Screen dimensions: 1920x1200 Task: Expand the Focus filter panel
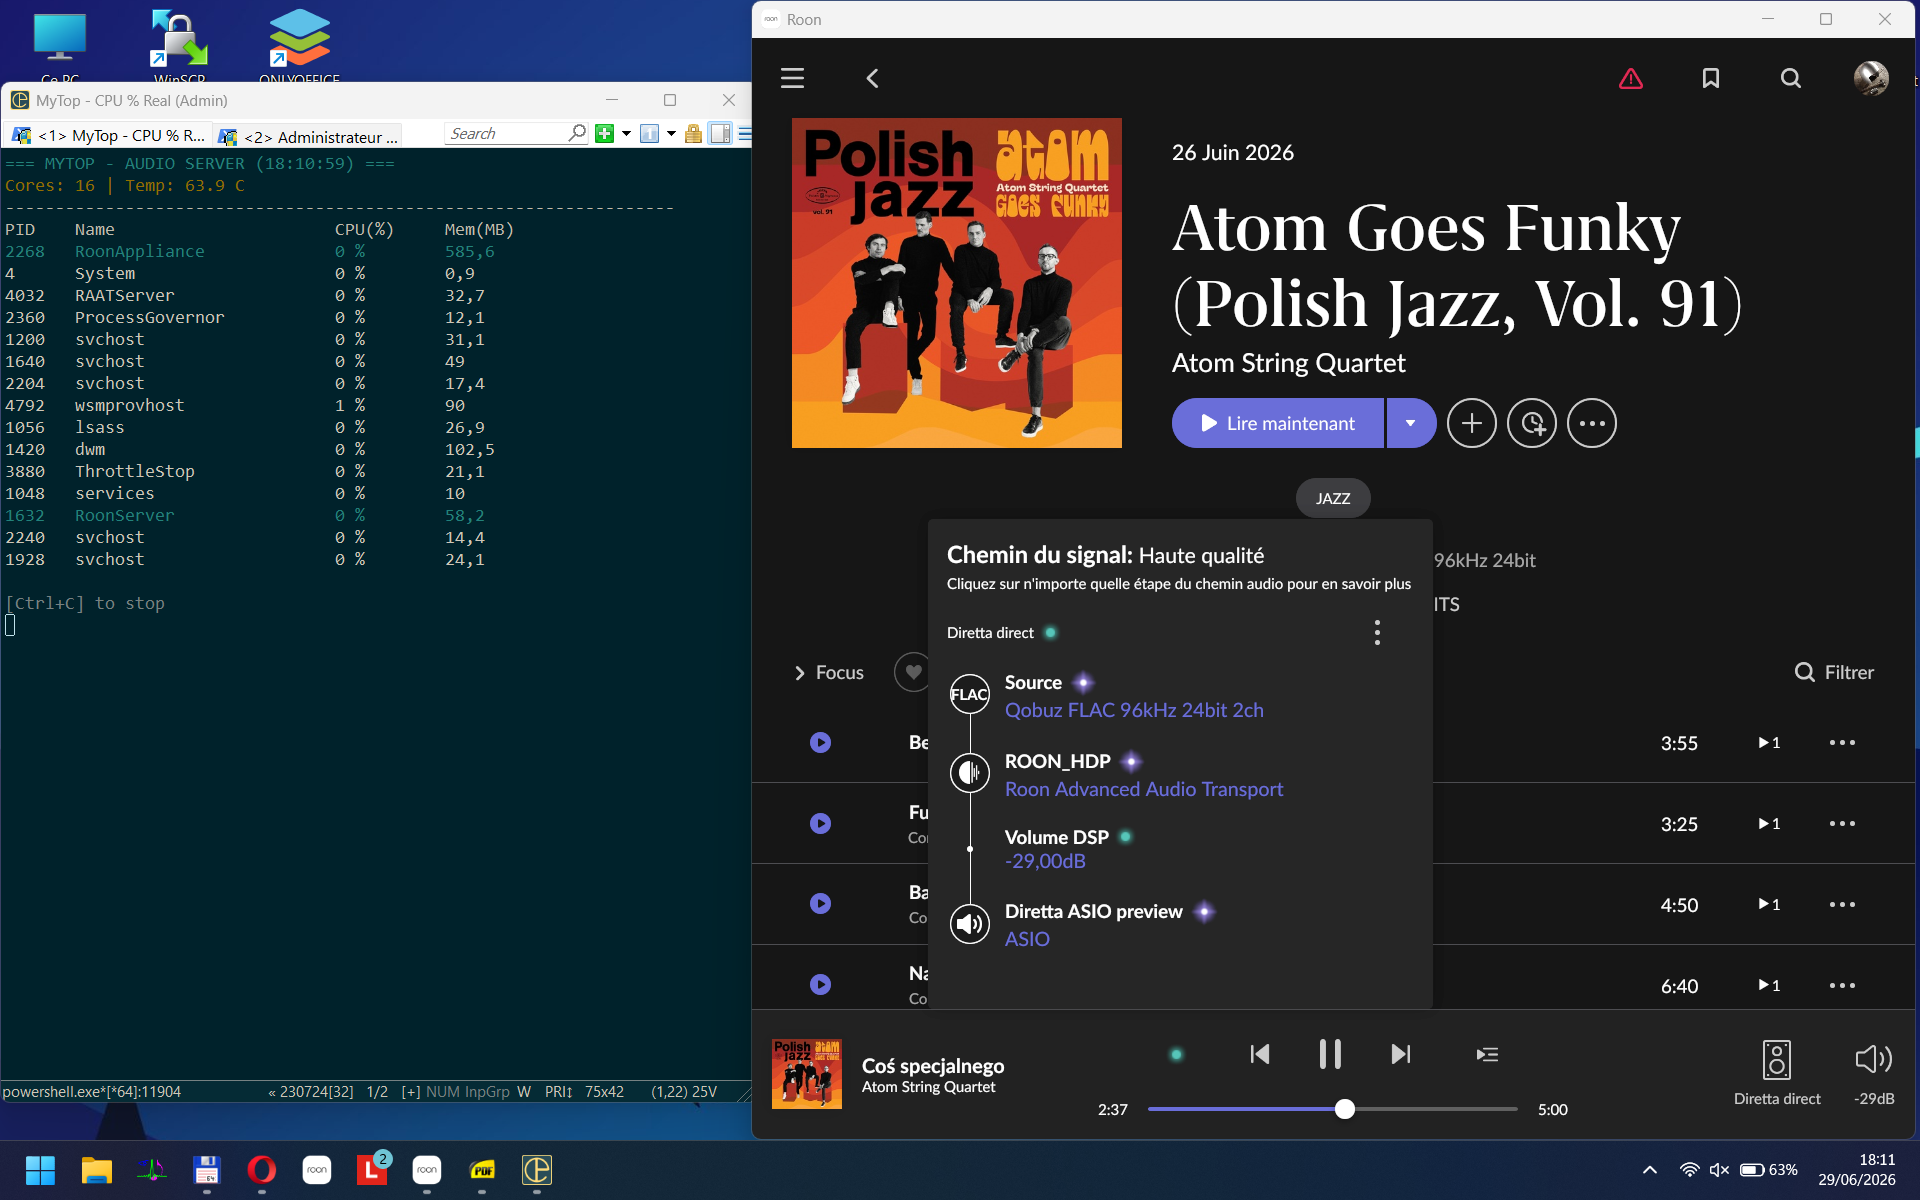(829, 672)
